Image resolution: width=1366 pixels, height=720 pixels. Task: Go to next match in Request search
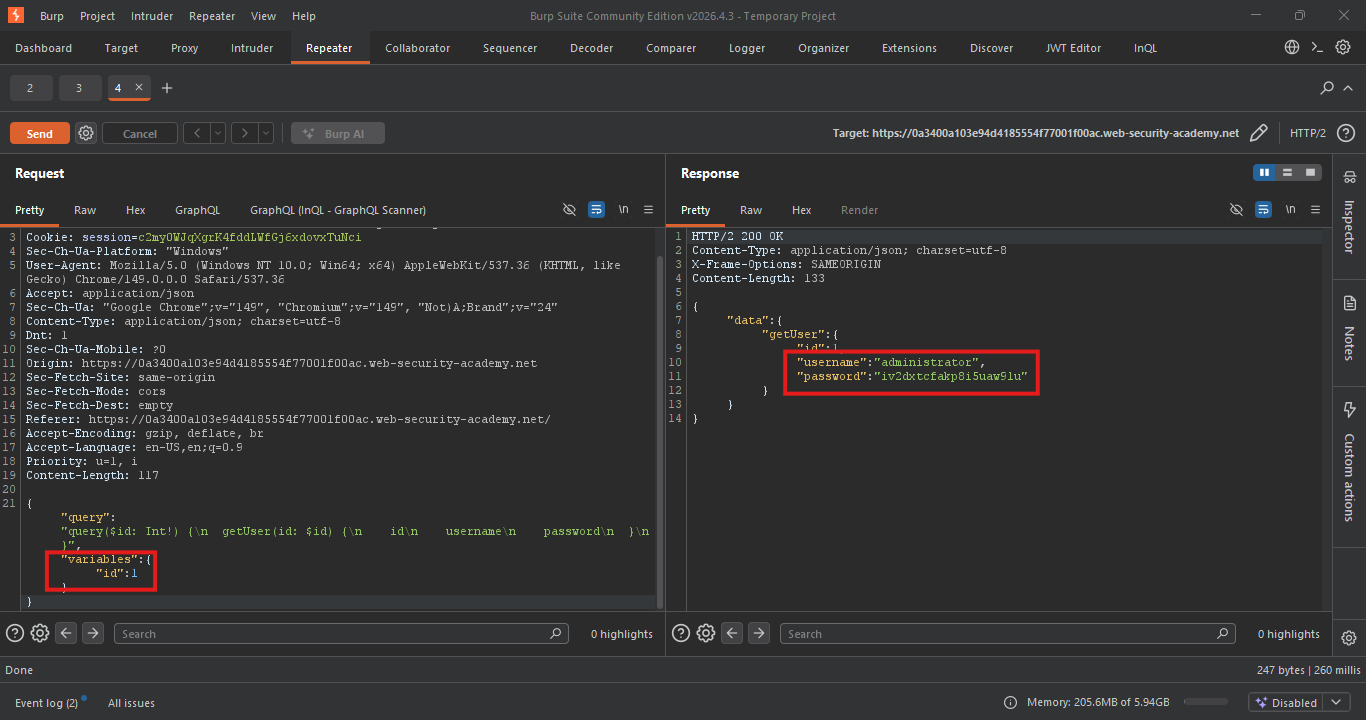coord(93,633)
